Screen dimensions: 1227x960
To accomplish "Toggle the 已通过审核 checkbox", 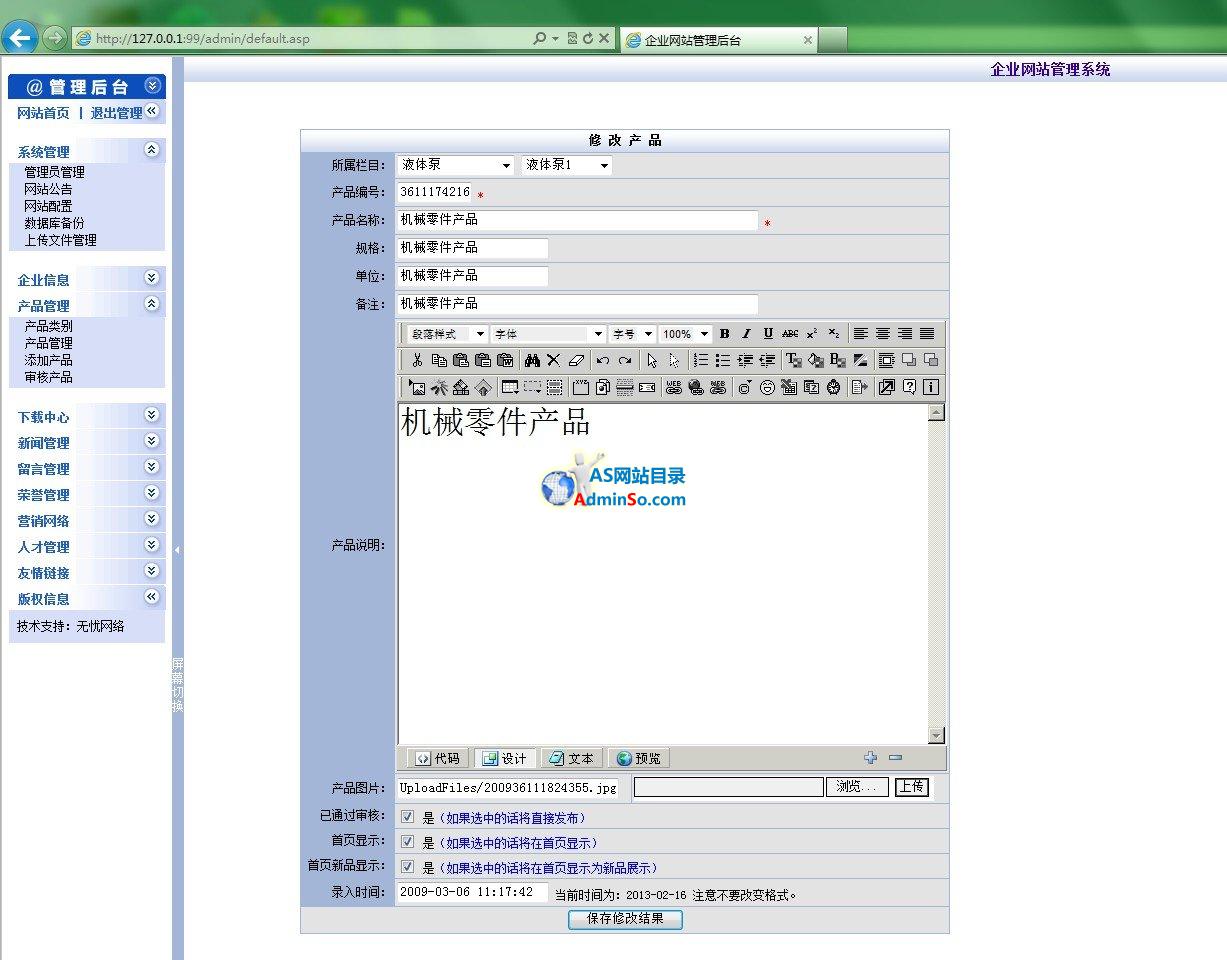I will 407,816.
